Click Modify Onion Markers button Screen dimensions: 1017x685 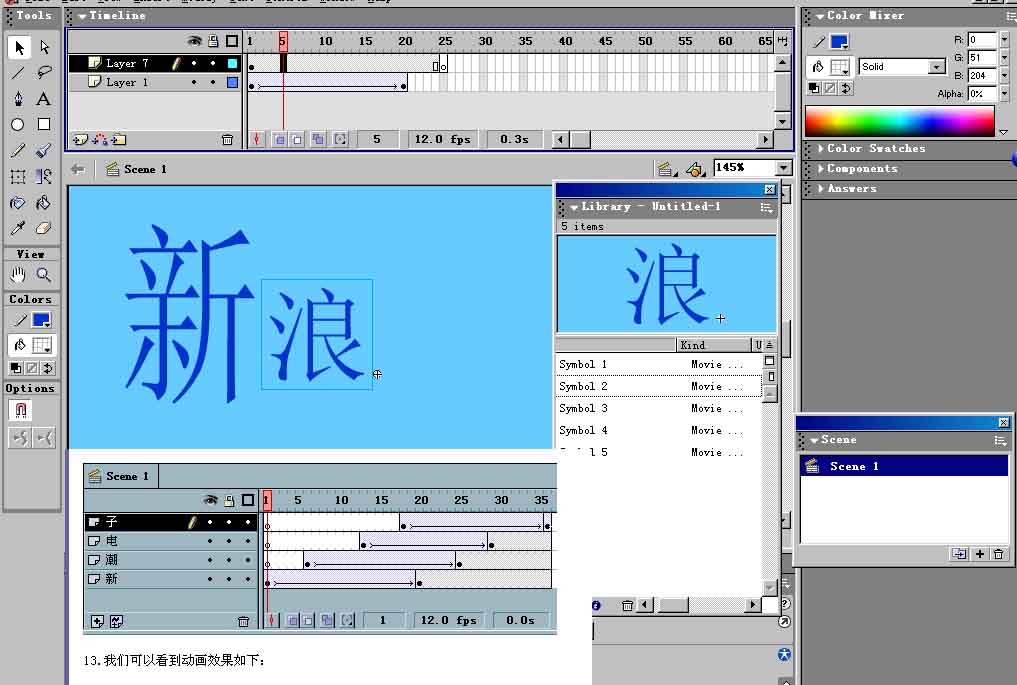click(340, 139)
